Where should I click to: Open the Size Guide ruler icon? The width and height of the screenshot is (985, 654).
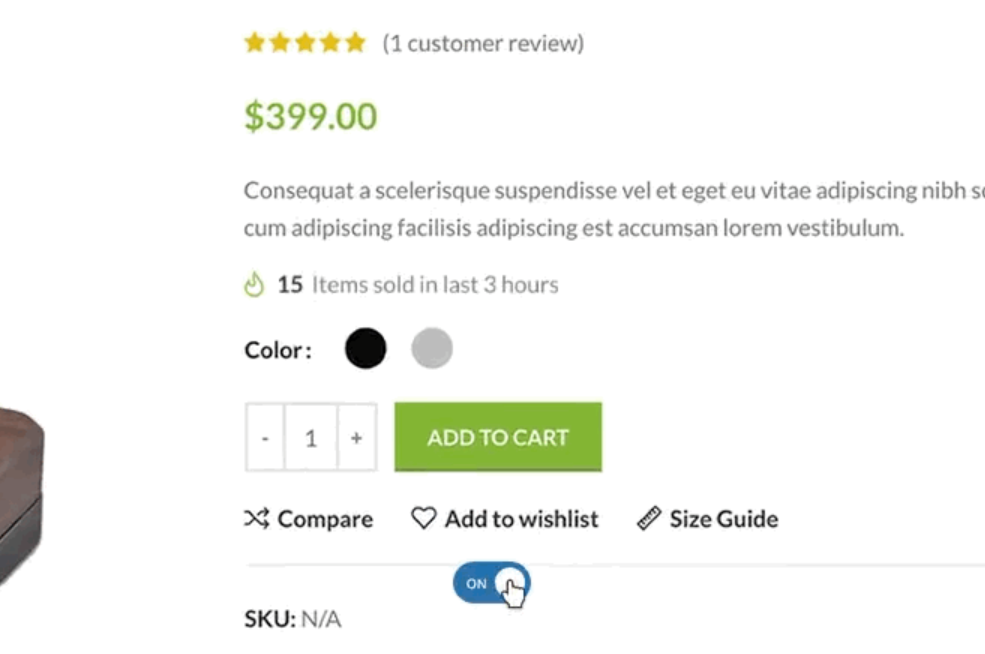coord(649,518)
